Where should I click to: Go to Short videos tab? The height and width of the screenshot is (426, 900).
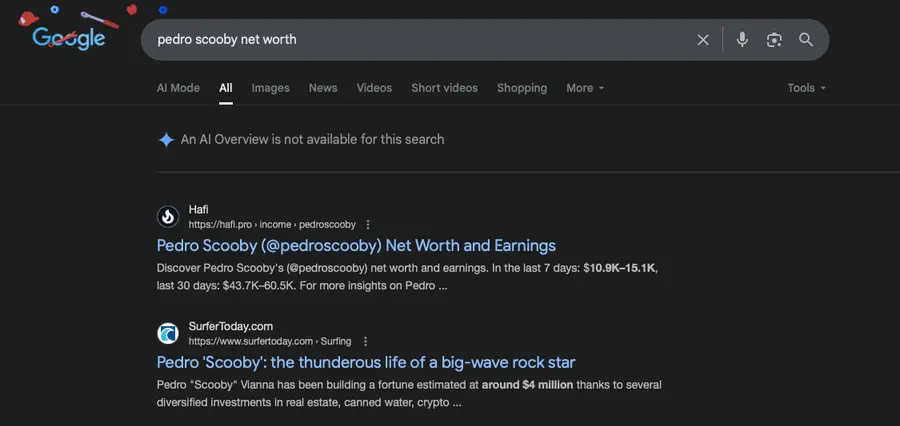pyautogui.click(x=444, y=88)
